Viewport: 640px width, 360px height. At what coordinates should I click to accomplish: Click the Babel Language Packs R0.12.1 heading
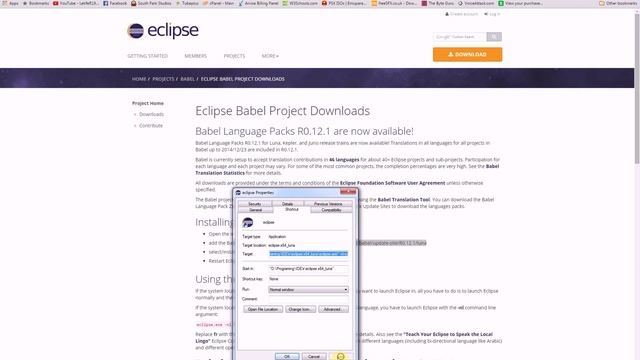click(304, 131)
